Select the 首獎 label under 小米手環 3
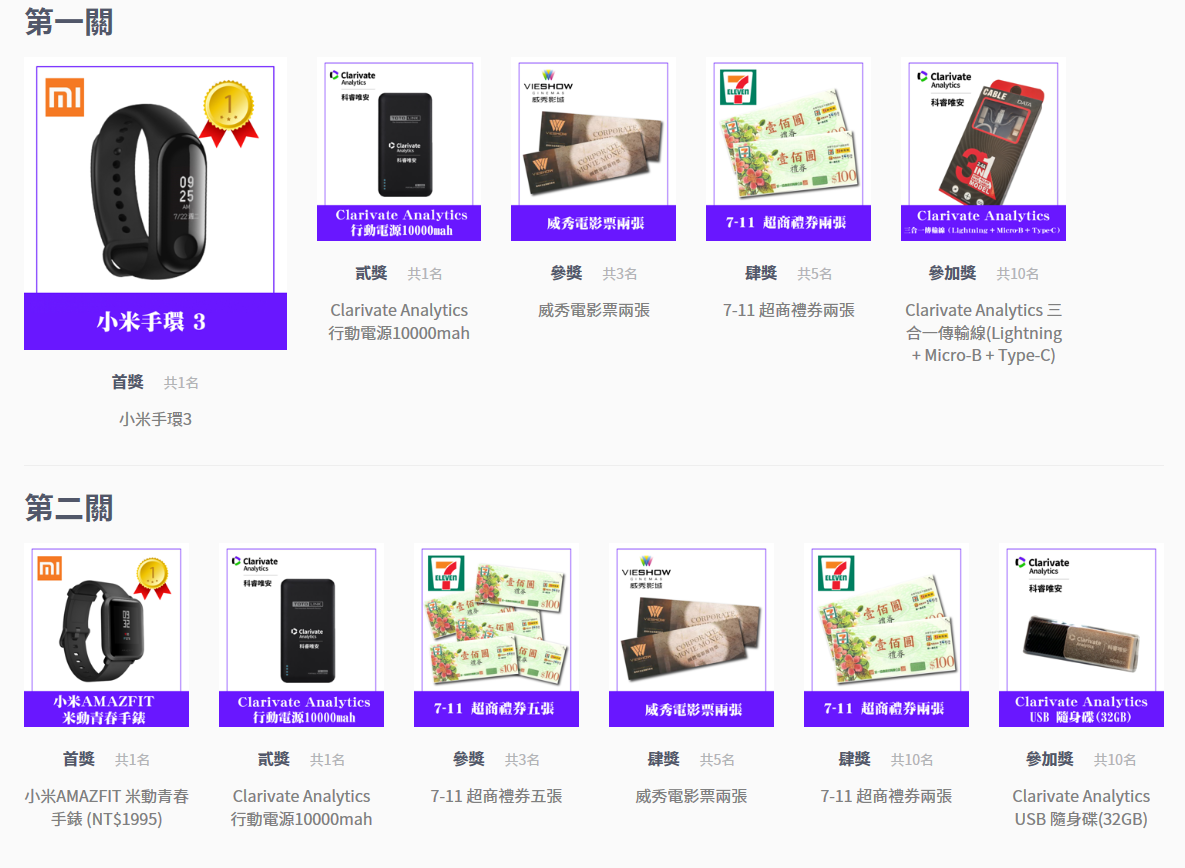Image resolution: width=1185 pixels, height=868 pixels. 128,382
